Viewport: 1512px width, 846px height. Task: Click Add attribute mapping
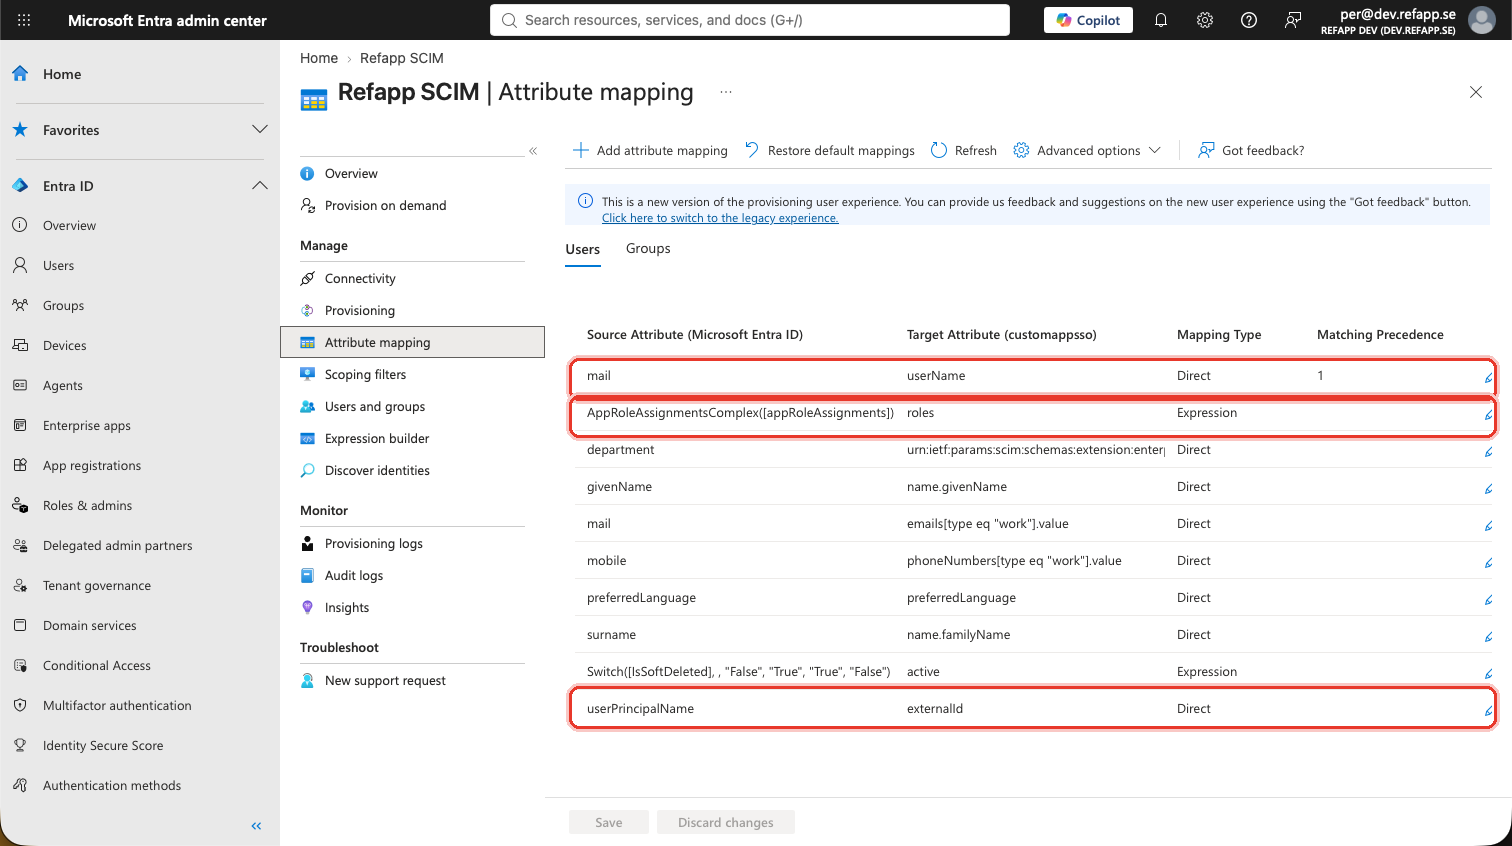(650, 150)
